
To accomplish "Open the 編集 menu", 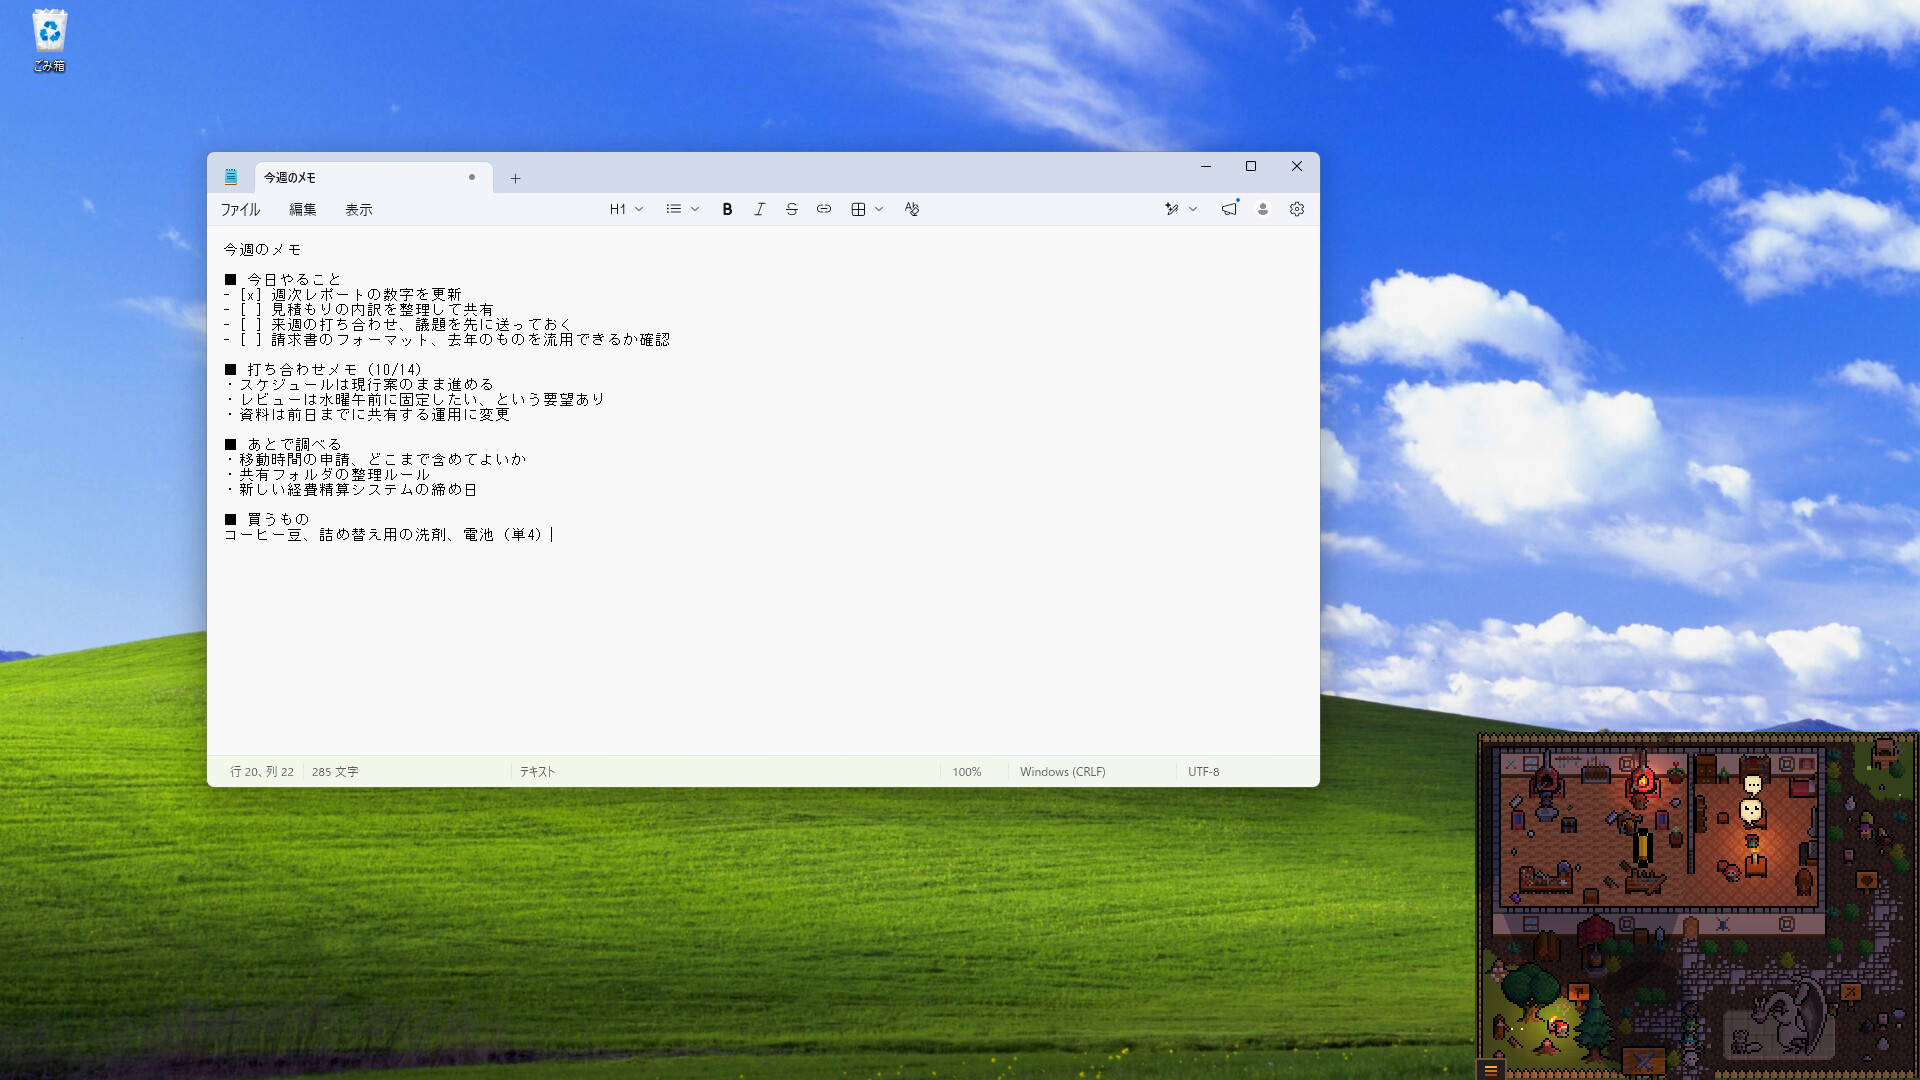I will click(x=303, y=209).
